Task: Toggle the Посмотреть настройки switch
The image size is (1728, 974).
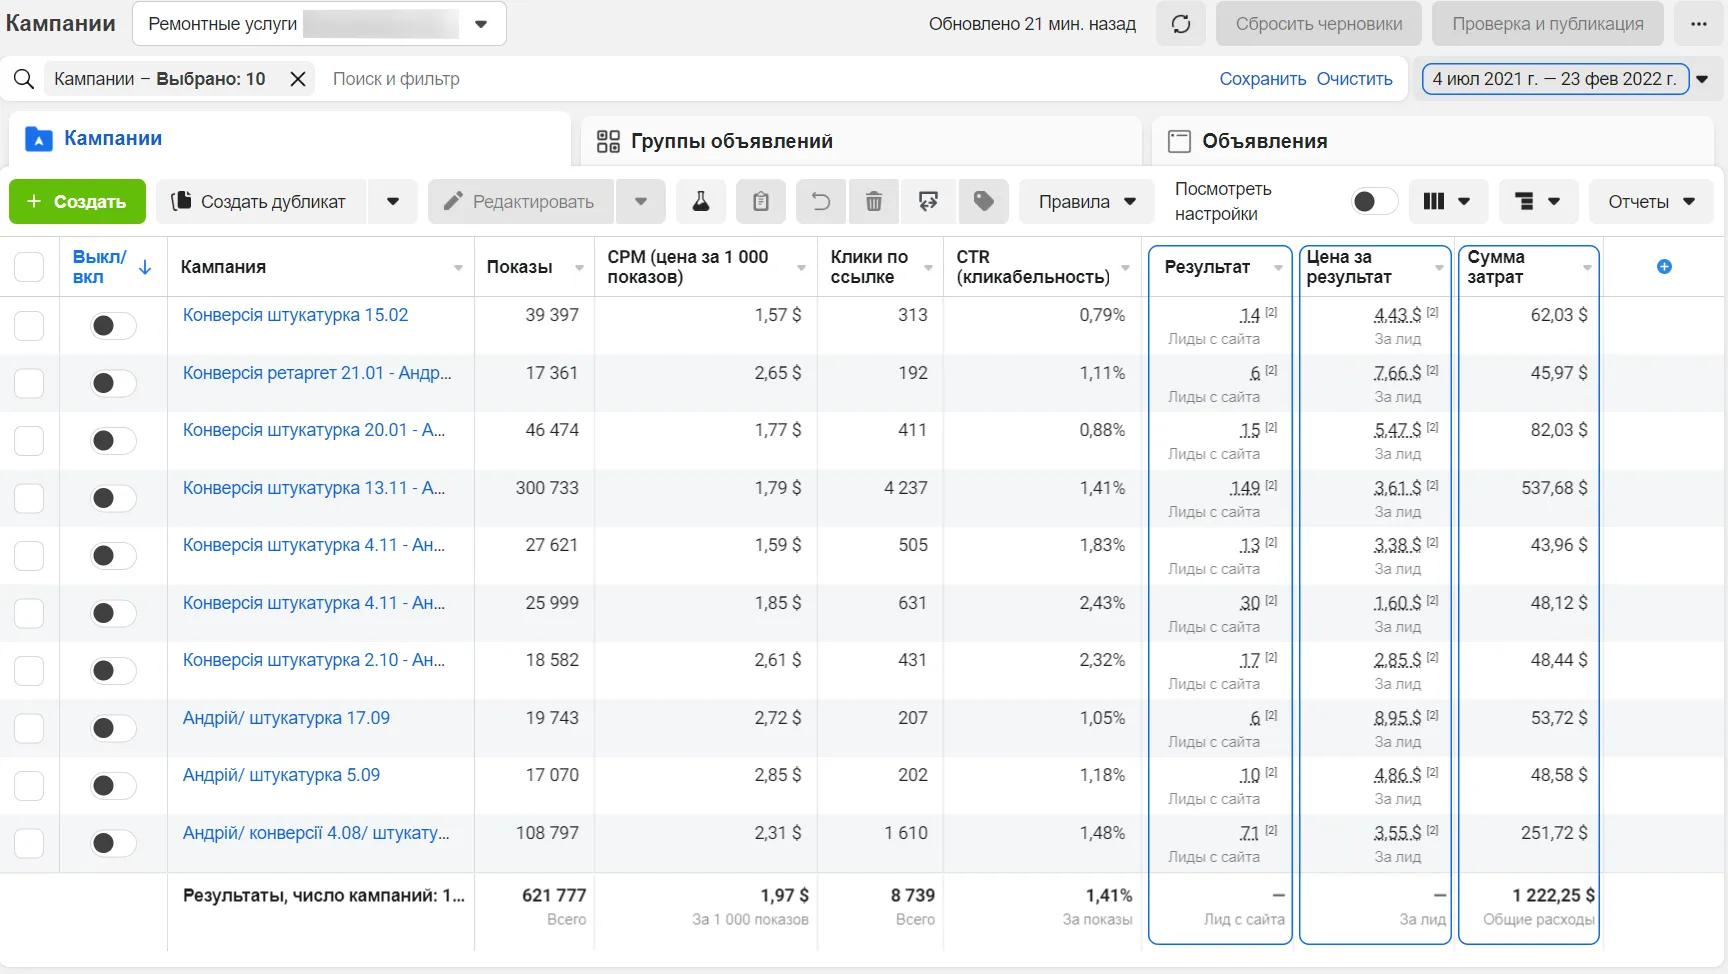Action: [1375, 202]
